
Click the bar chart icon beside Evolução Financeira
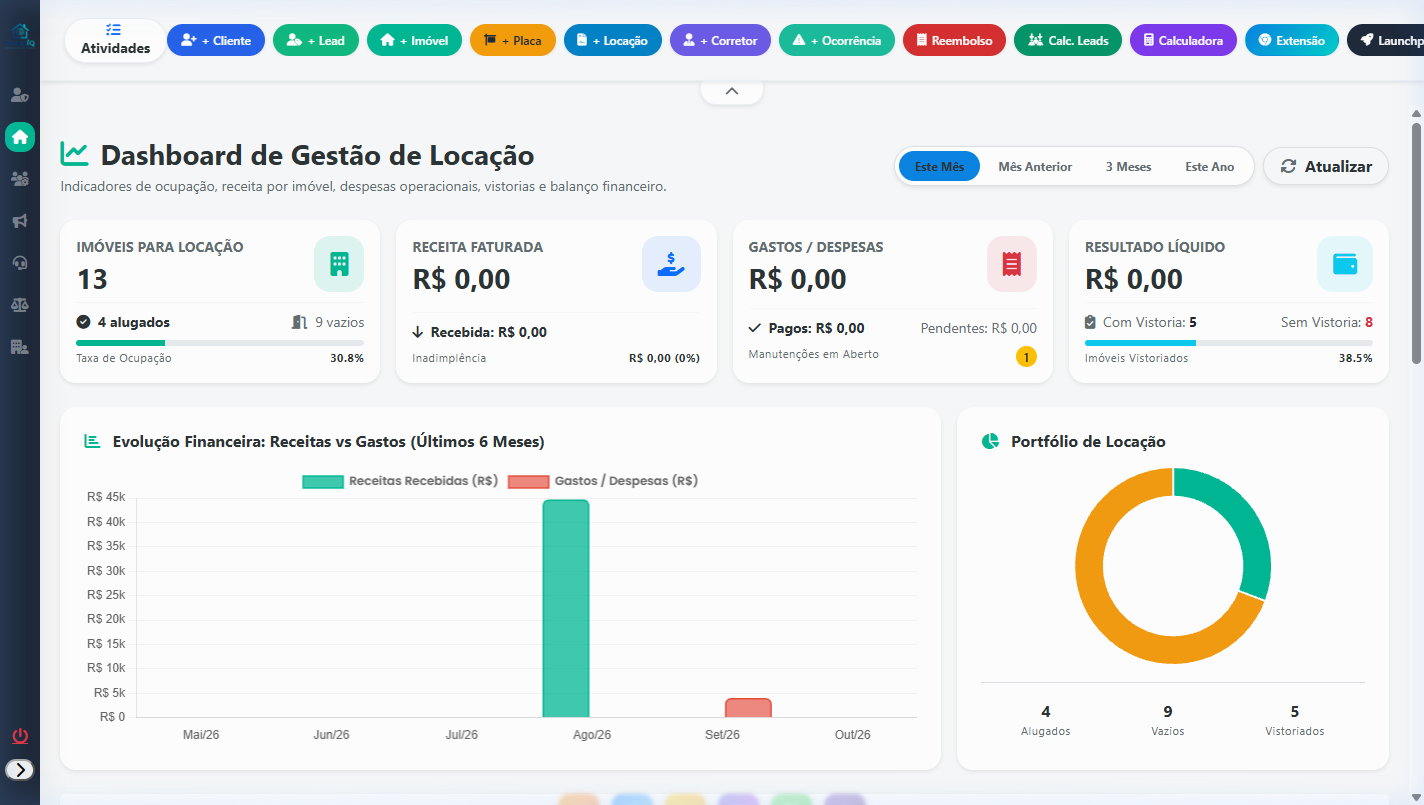[x=93, y=441]
